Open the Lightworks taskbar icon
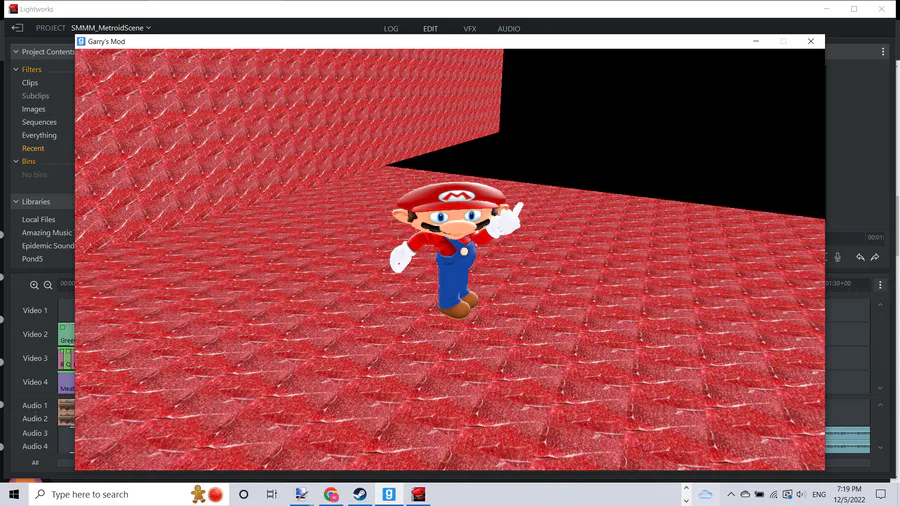This screenshot has width=900, height=506. pos(418,494)
